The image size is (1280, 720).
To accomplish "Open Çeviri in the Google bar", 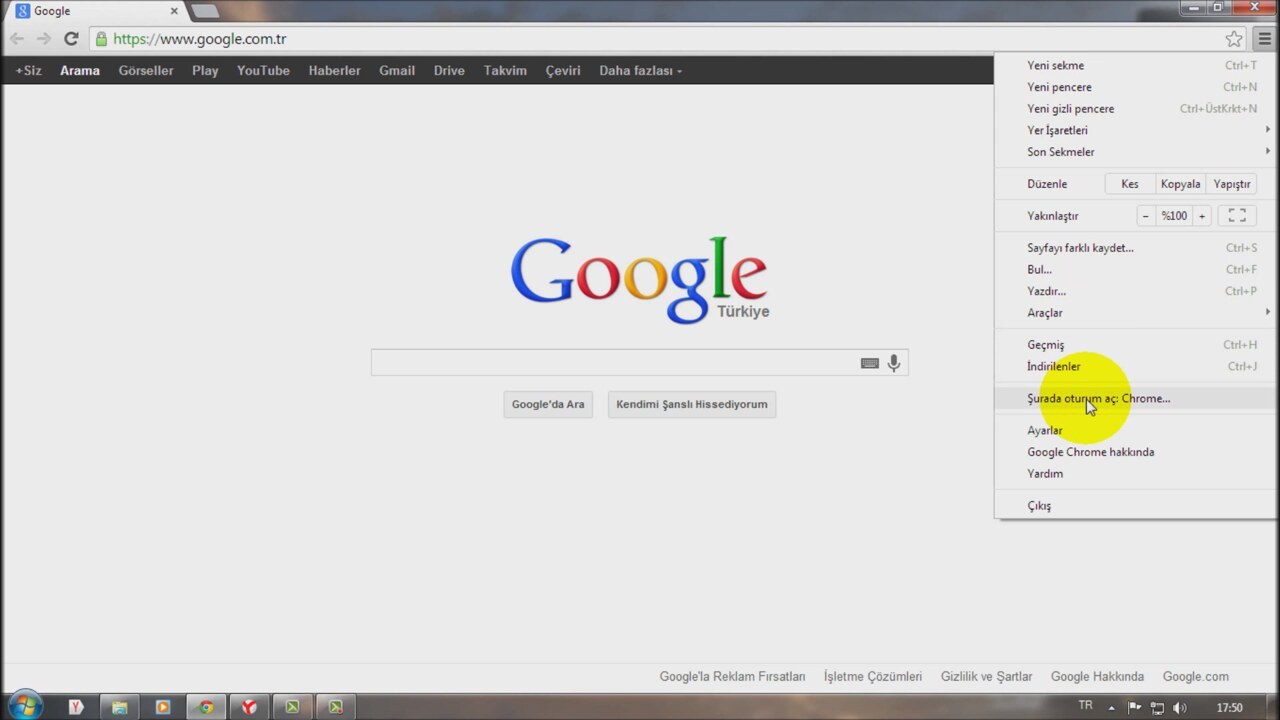I will point(563,71).
